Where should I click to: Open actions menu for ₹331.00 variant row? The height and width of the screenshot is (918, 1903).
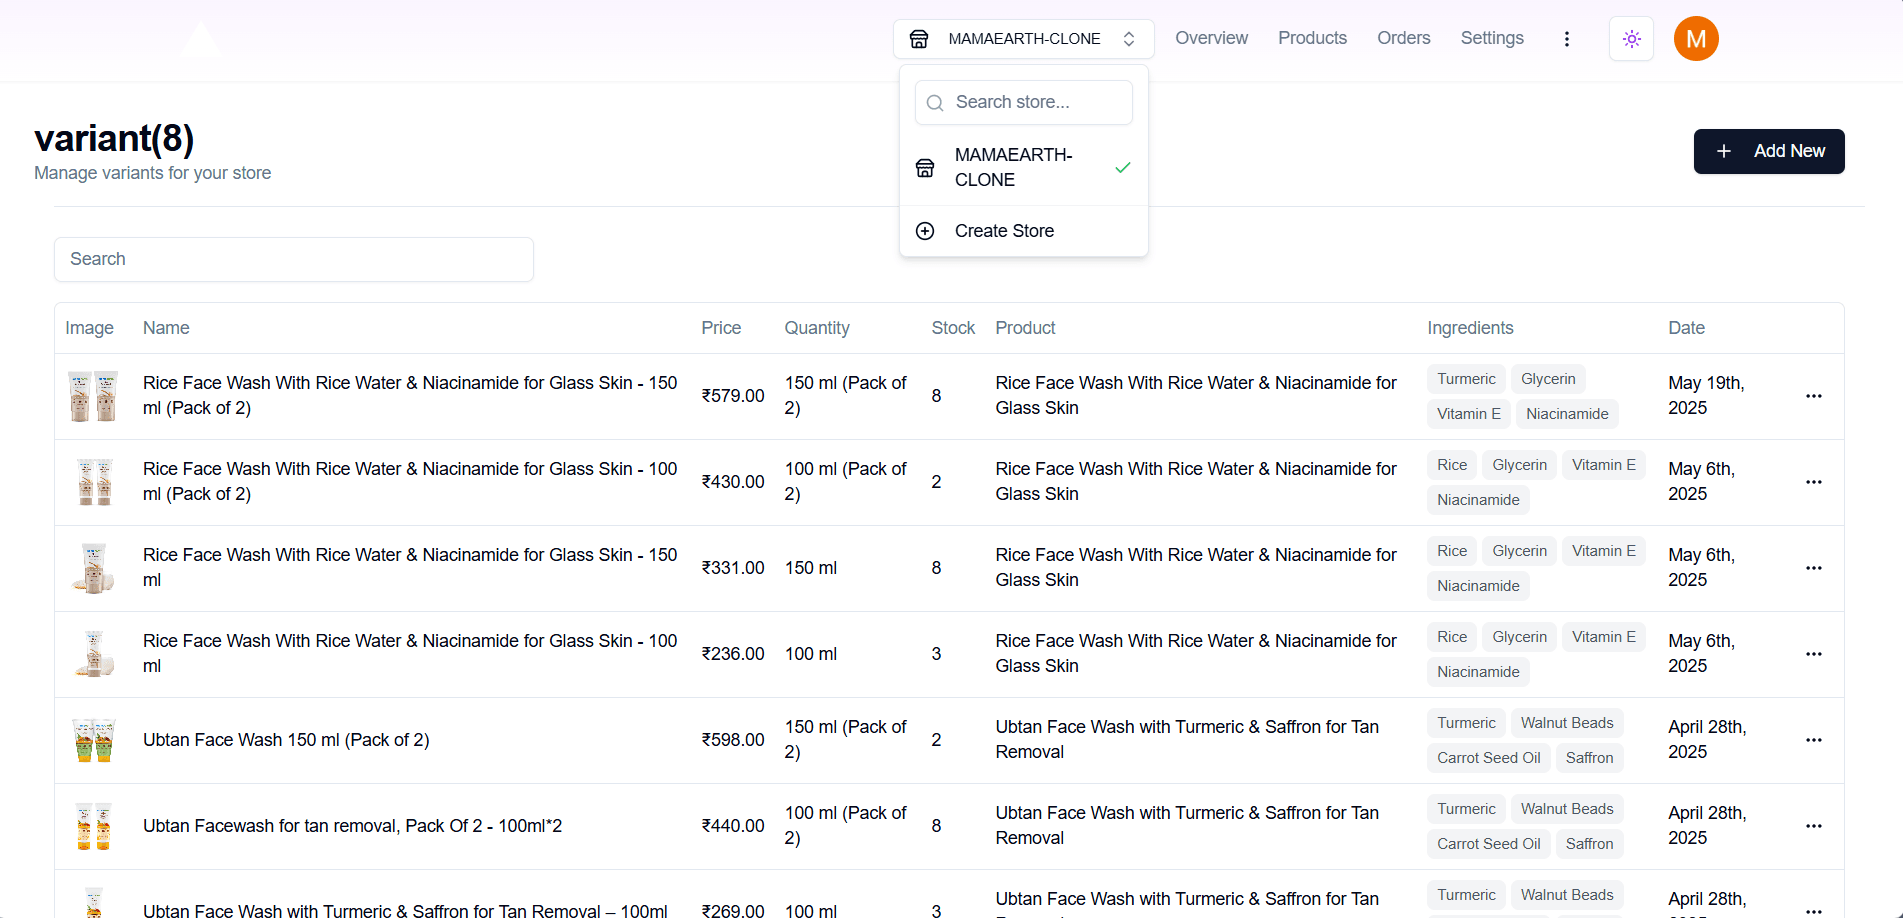click(x=1813, y=568)
